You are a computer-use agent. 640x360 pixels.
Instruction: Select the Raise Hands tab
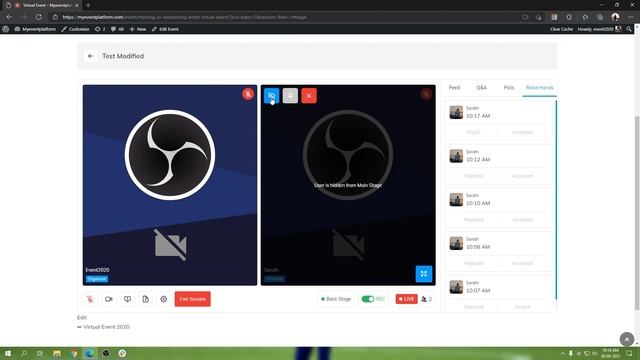[x=539, y=87]
